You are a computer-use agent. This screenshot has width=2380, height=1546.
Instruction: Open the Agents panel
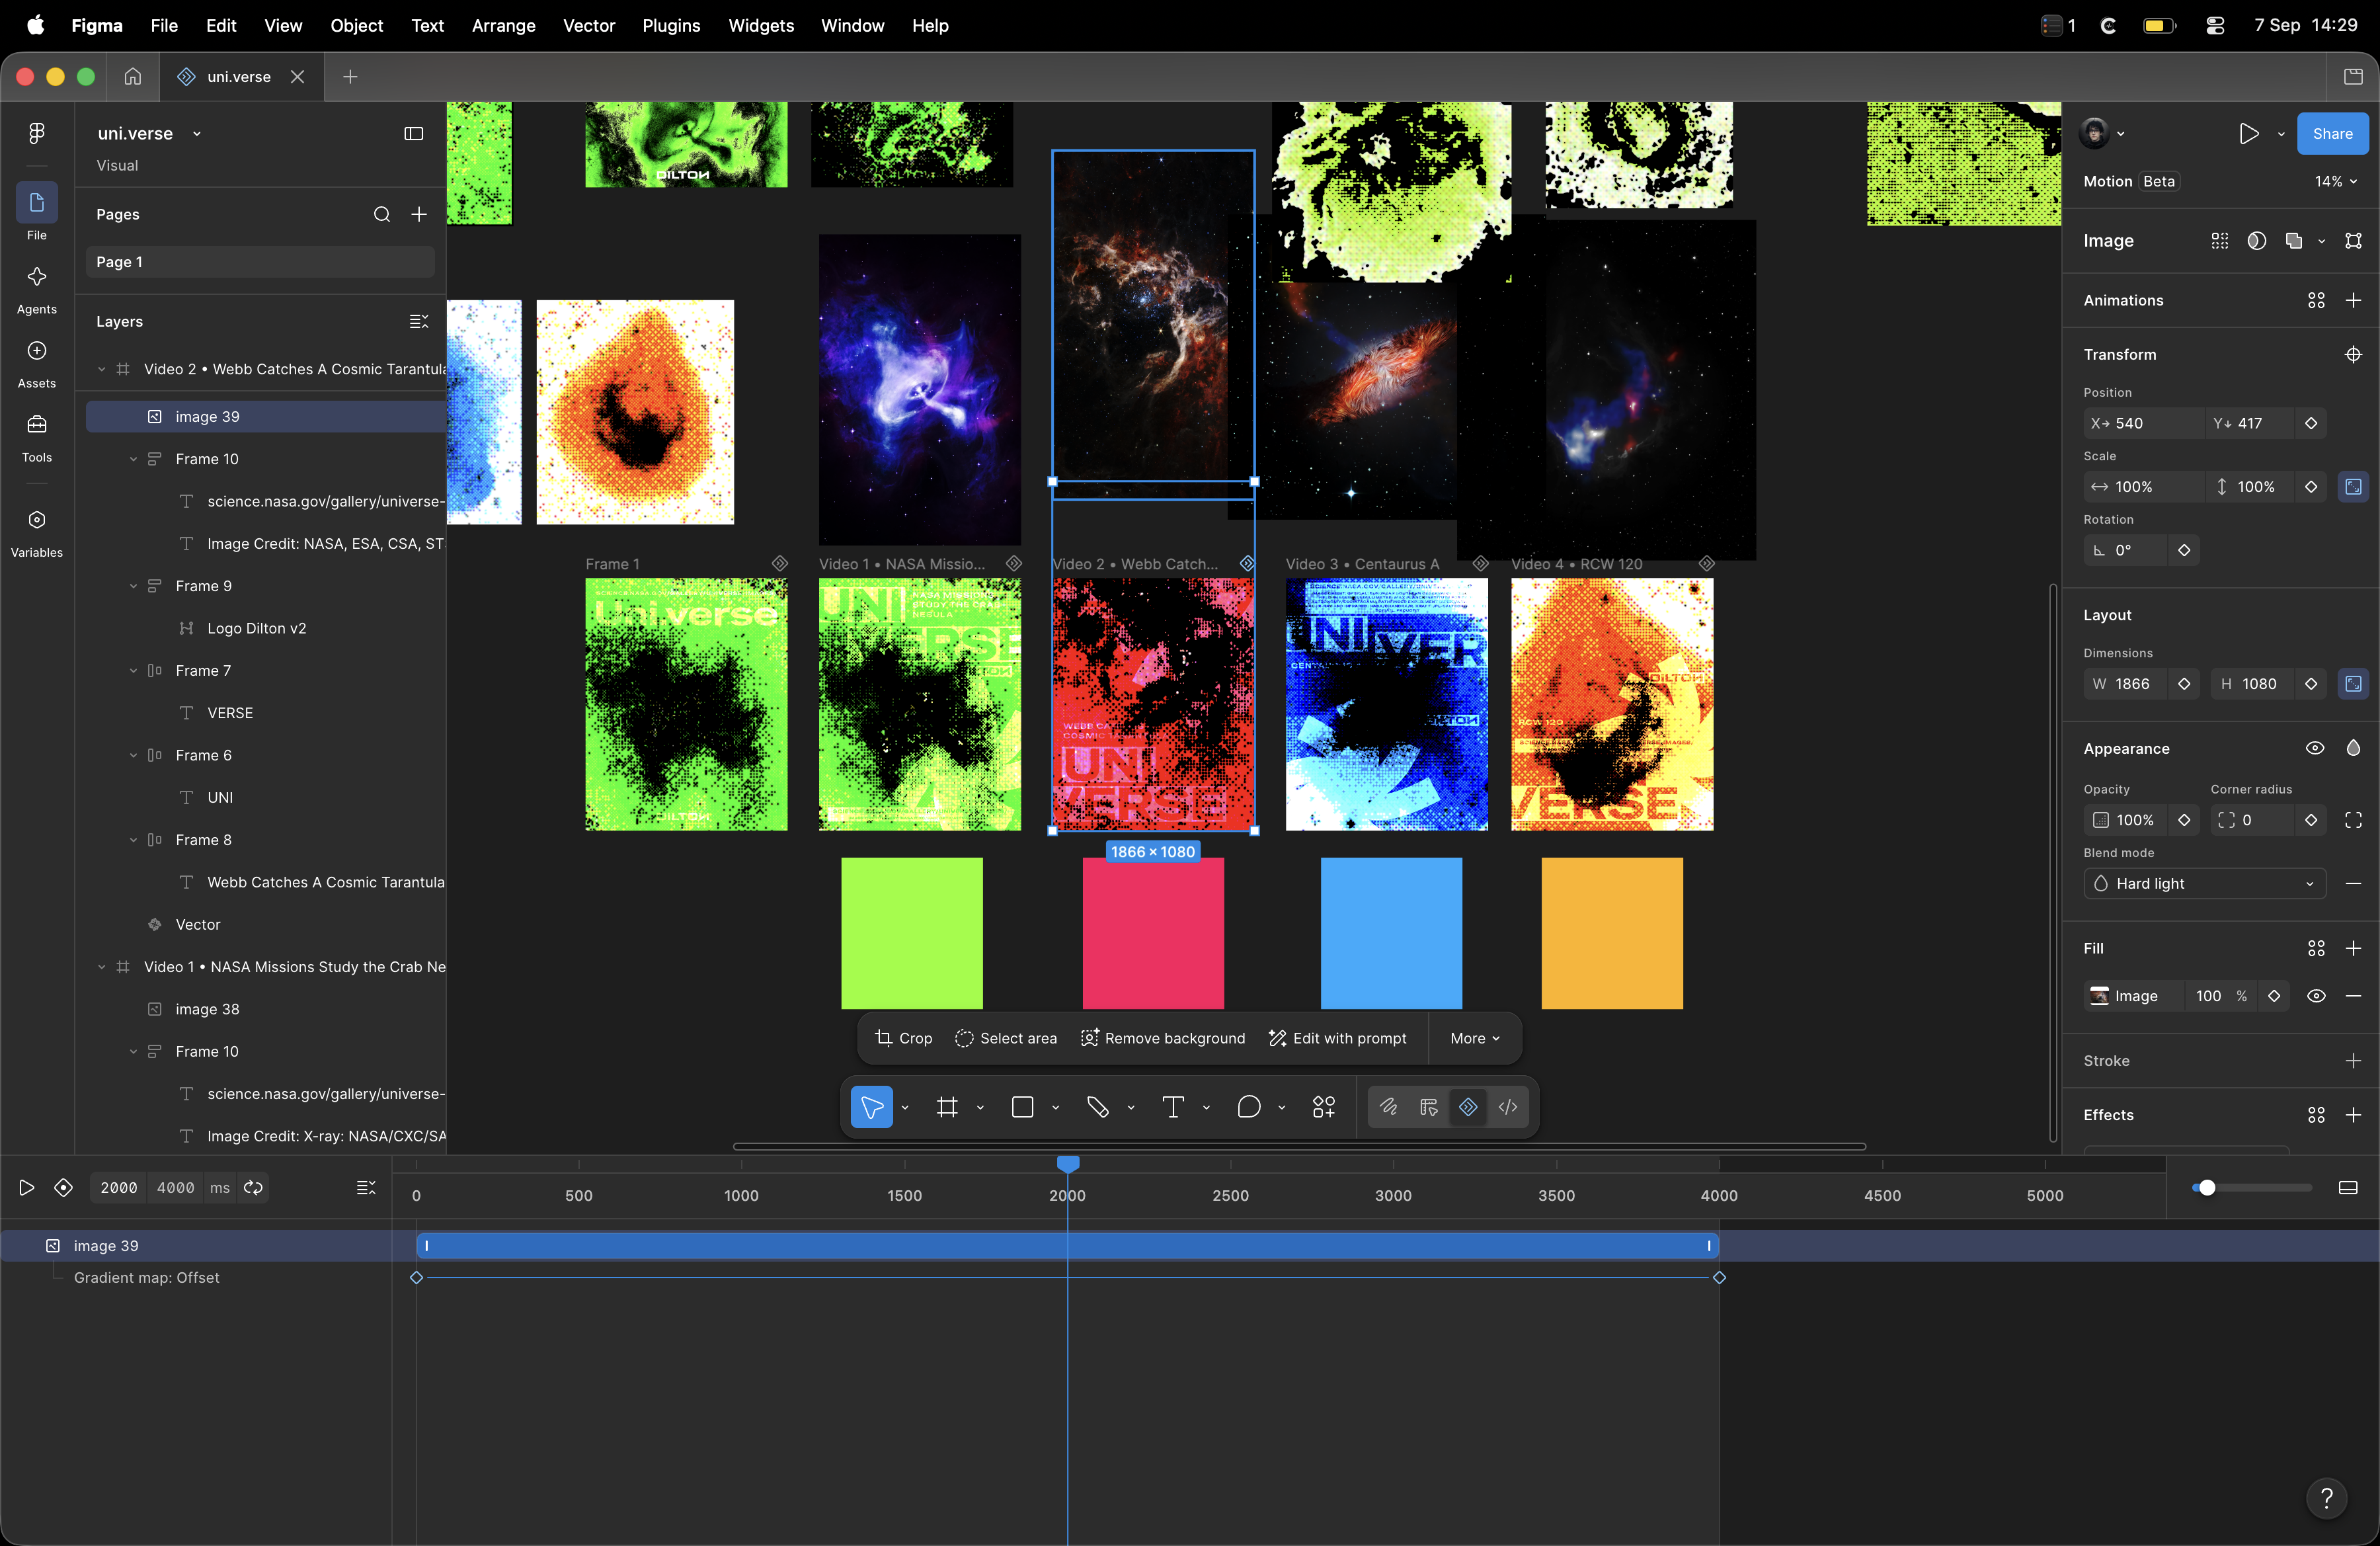(x=37, y=277)
